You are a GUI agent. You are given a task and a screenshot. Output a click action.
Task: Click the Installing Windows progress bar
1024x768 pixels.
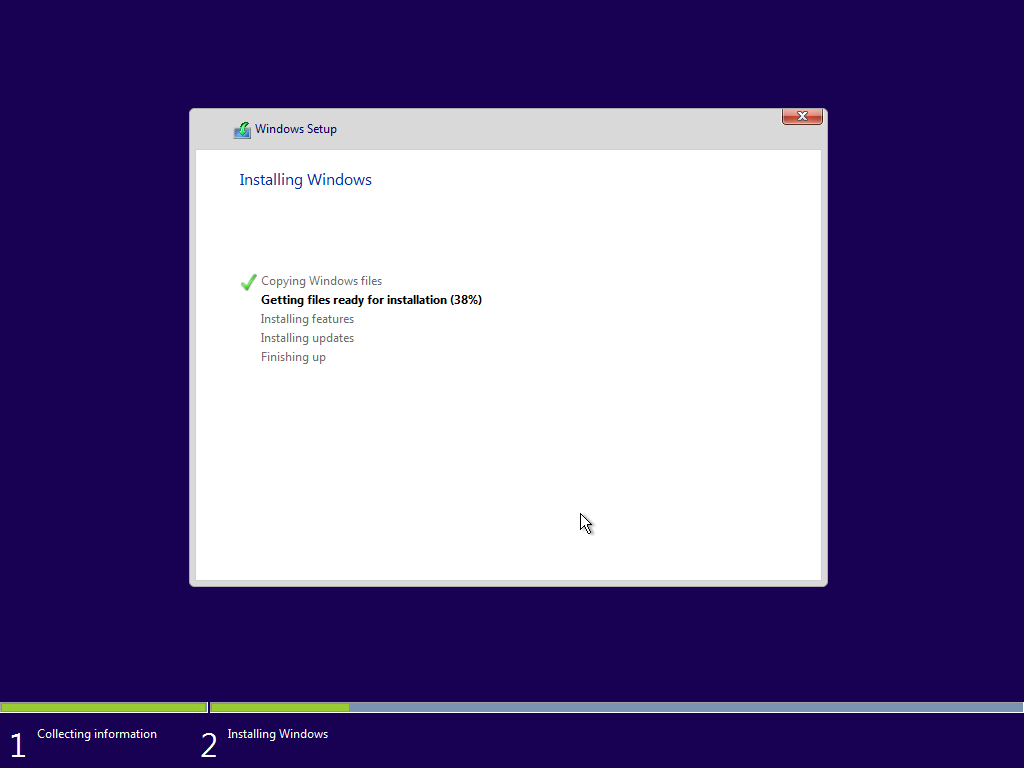click(616, 707)
